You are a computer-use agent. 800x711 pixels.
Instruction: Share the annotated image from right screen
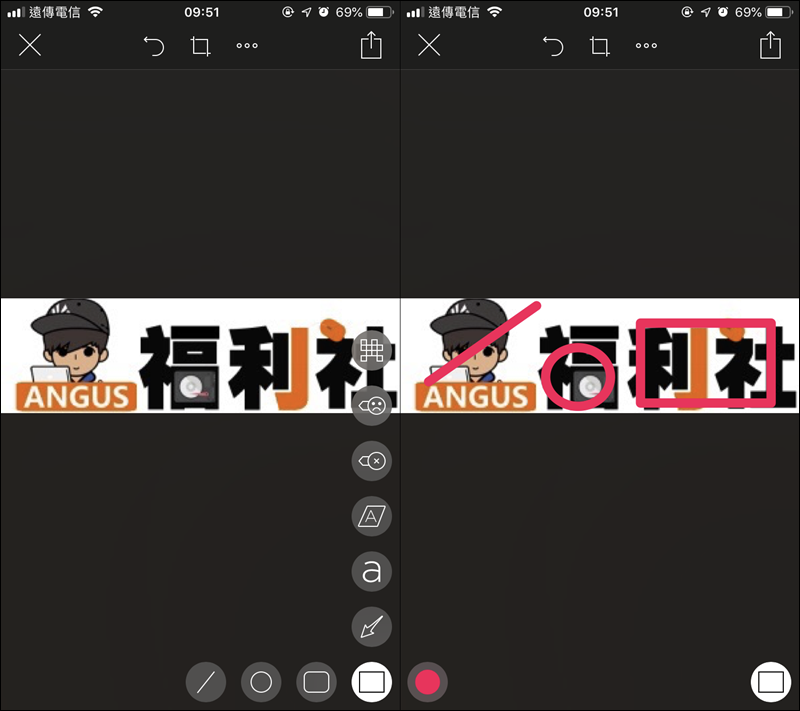[770, 45]
